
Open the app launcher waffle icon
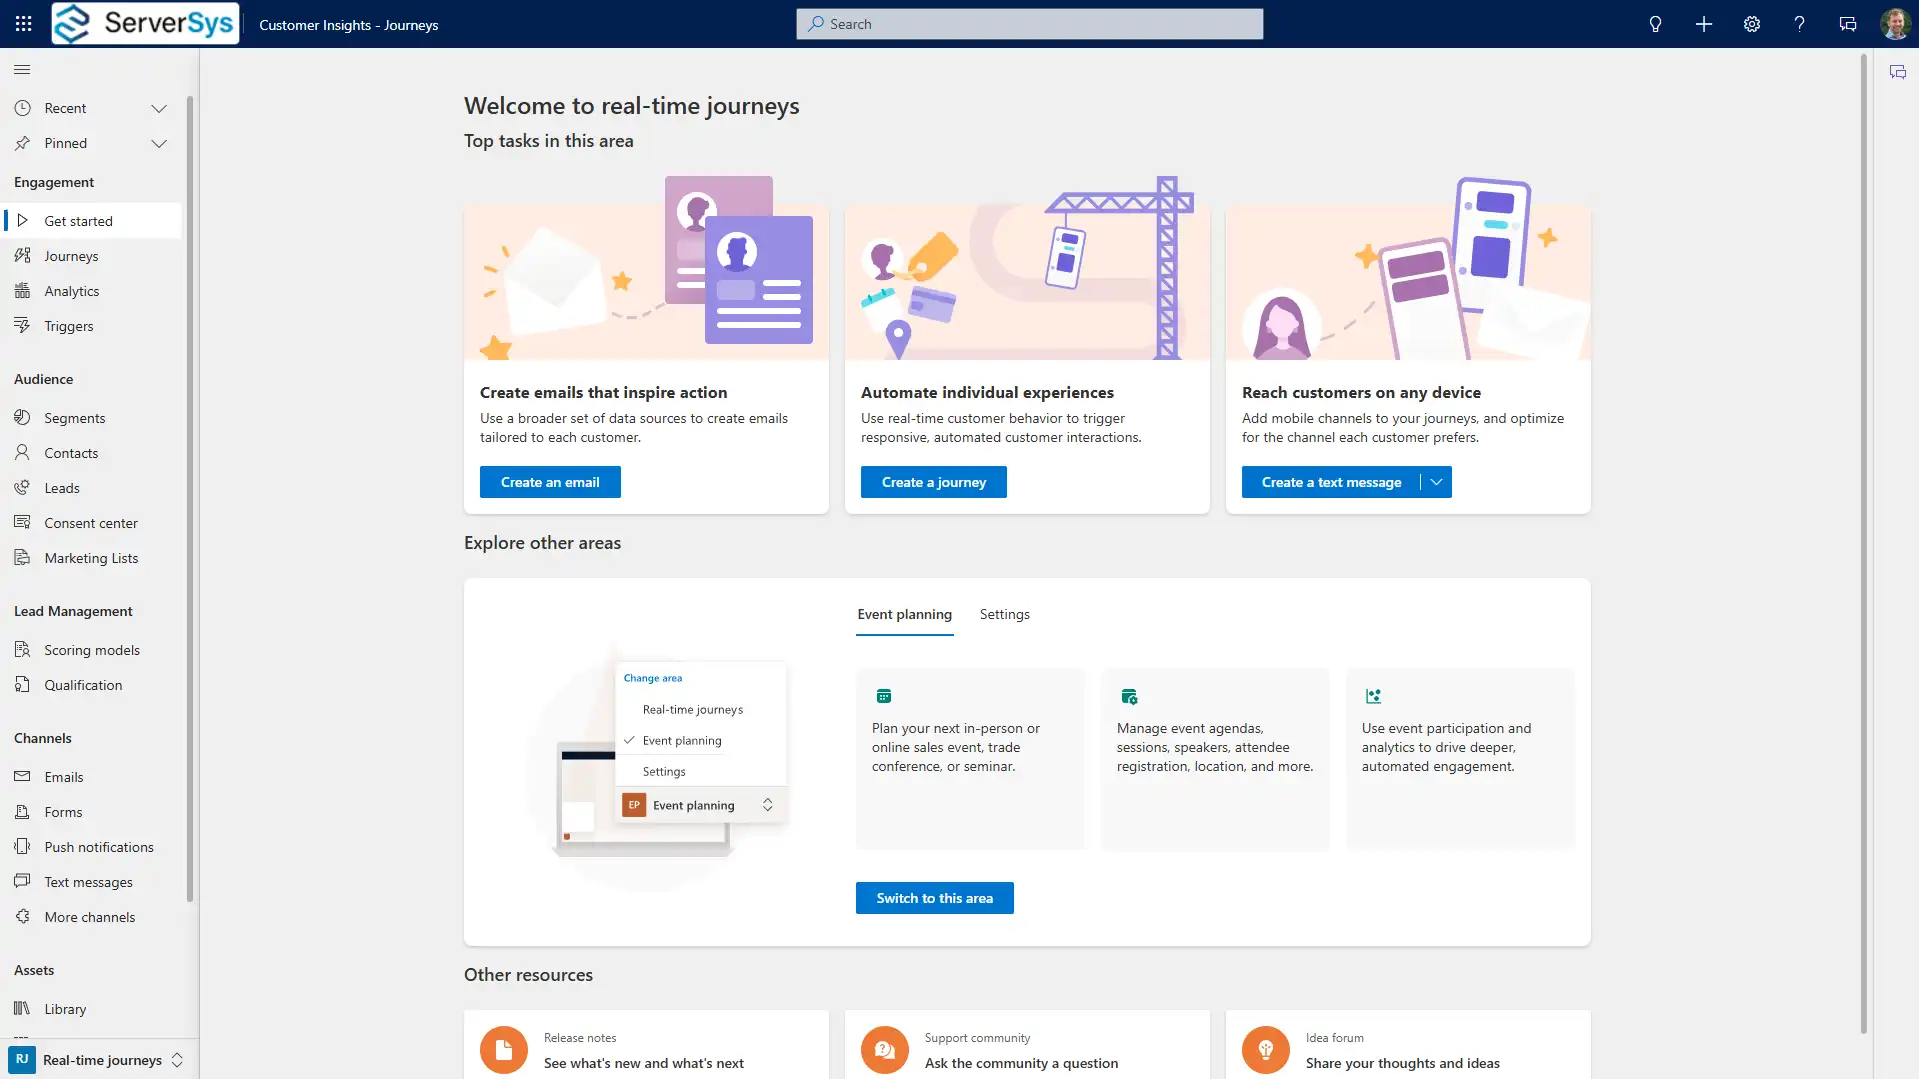click(x=24, y=24)
